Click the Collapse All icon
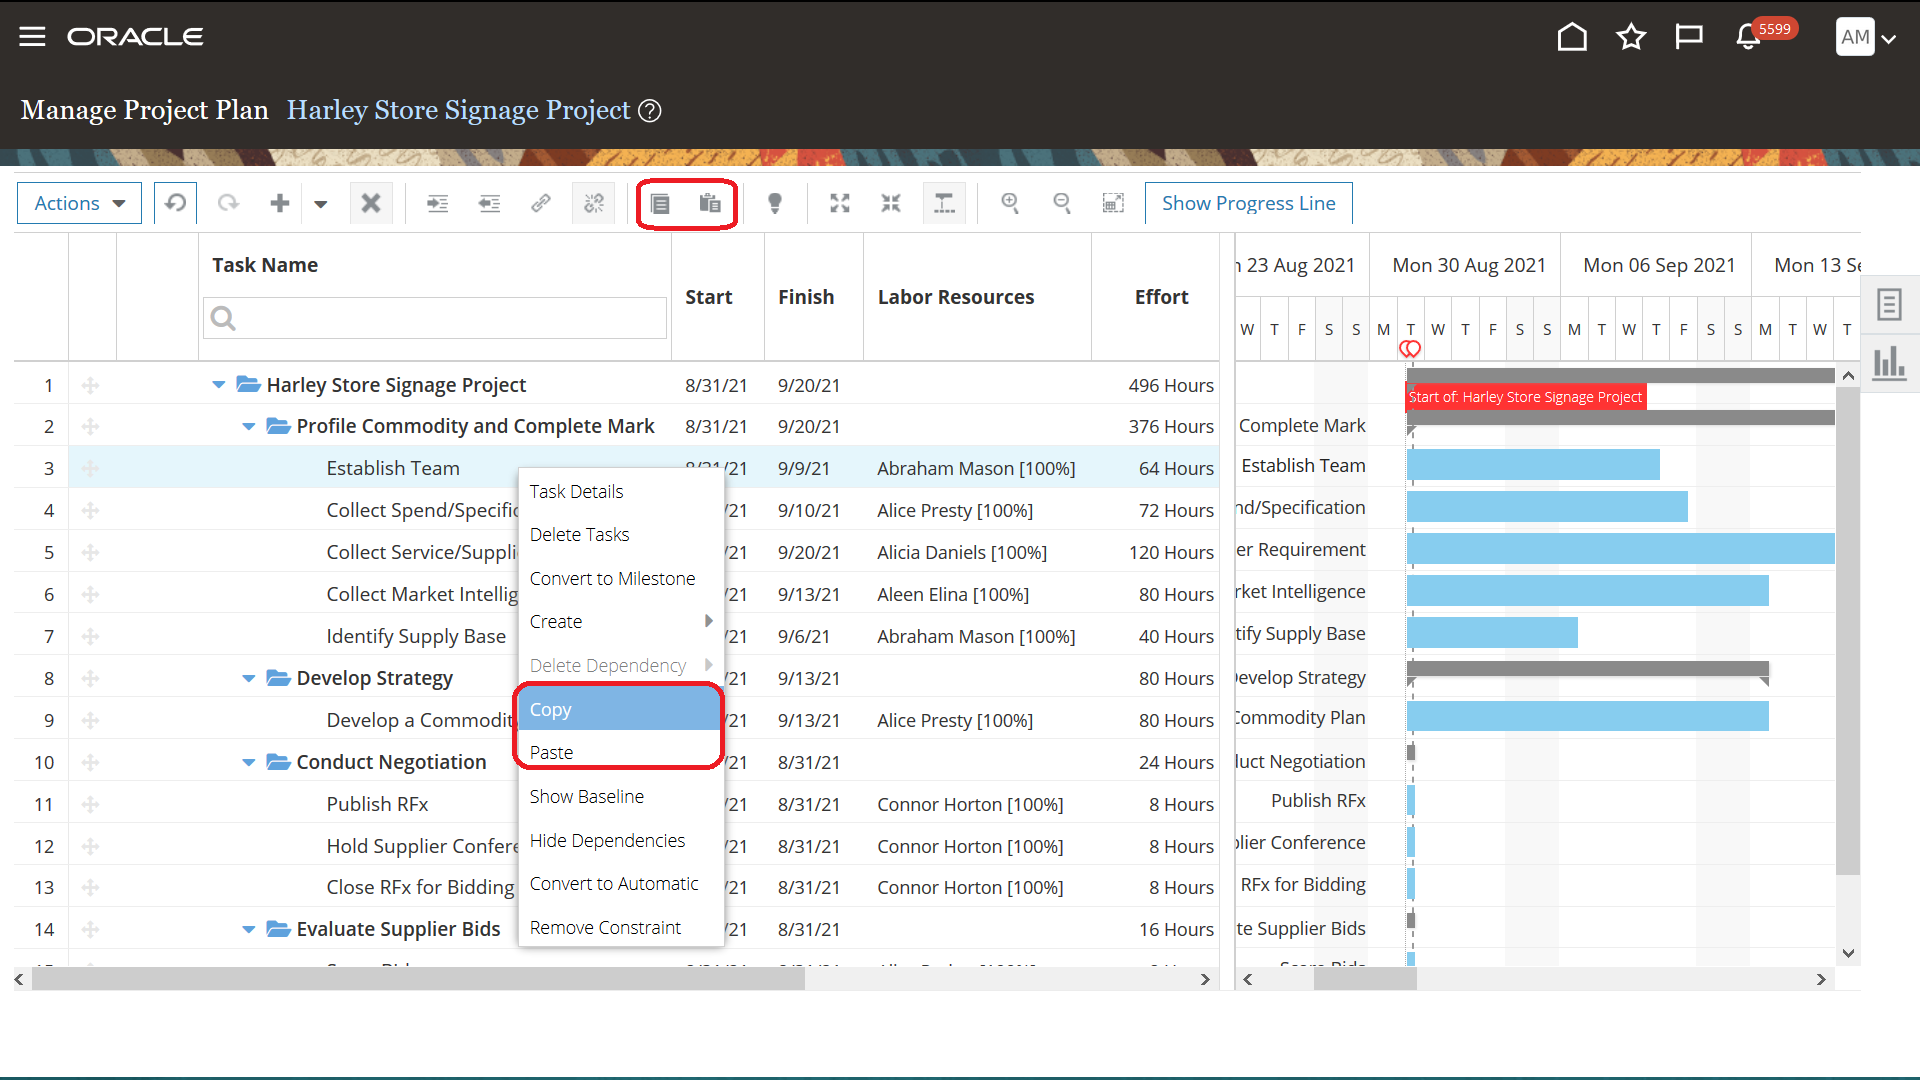The image size is (1920, 1080). 891,203
